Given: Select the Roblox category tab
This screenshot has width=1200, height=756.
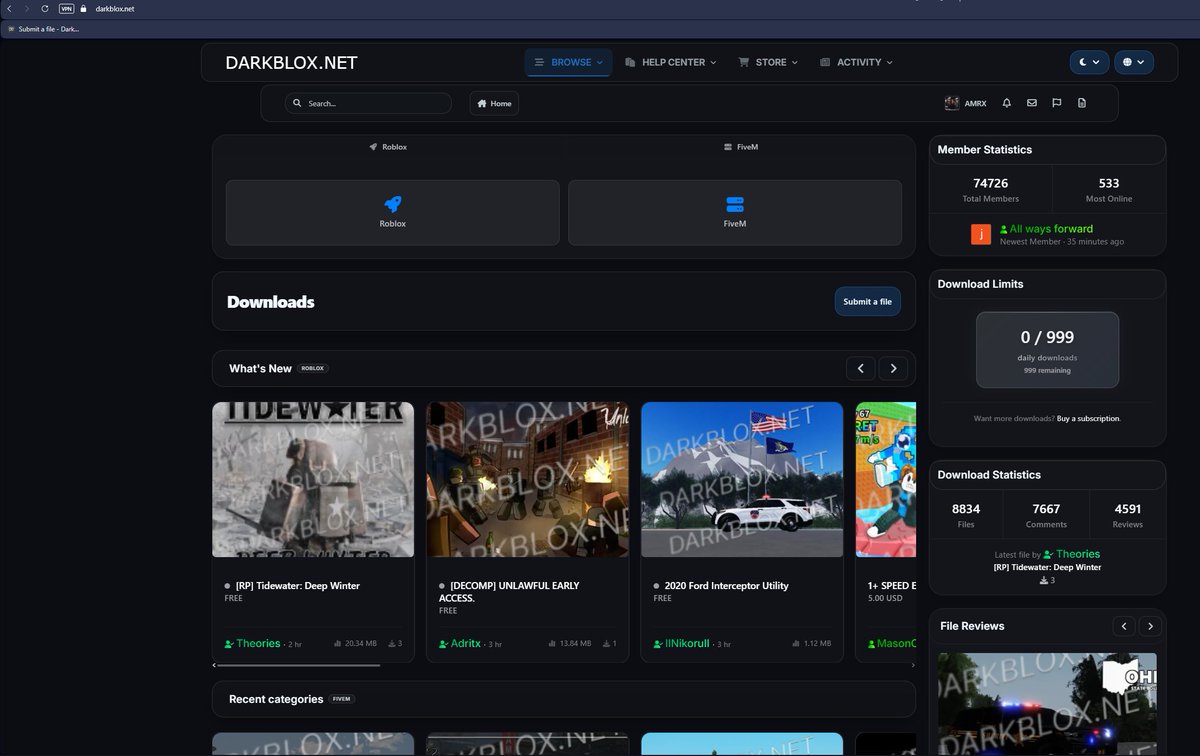Looking at the screenshot, I should pyautogui.click(x=388, y=147).
